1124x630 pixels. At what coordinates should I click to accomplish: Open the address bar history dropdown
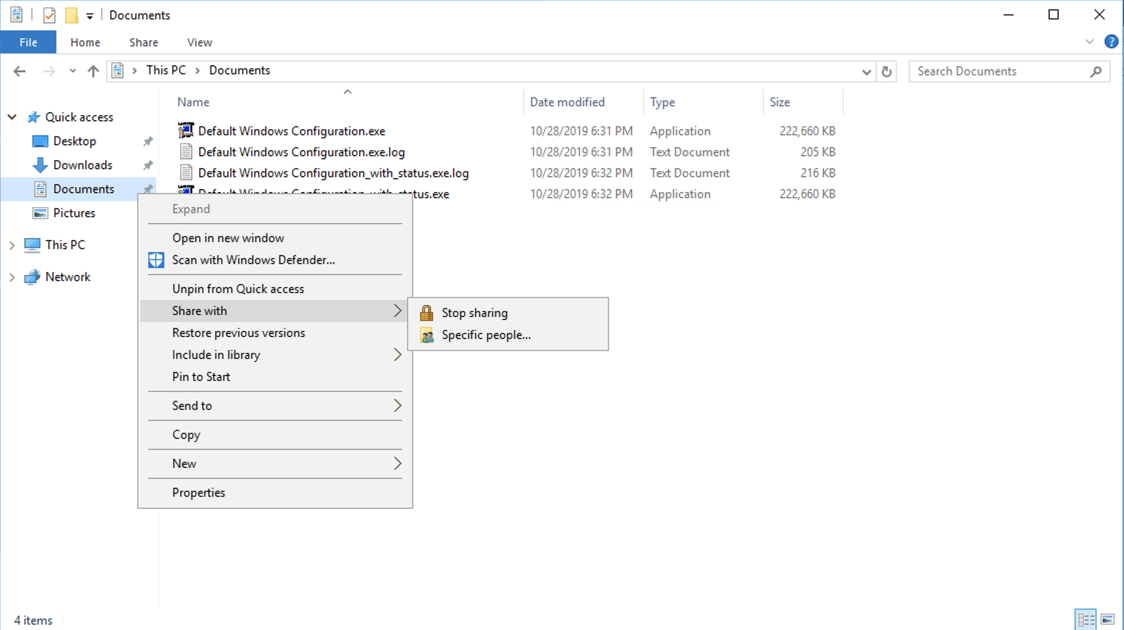point(866,71)
